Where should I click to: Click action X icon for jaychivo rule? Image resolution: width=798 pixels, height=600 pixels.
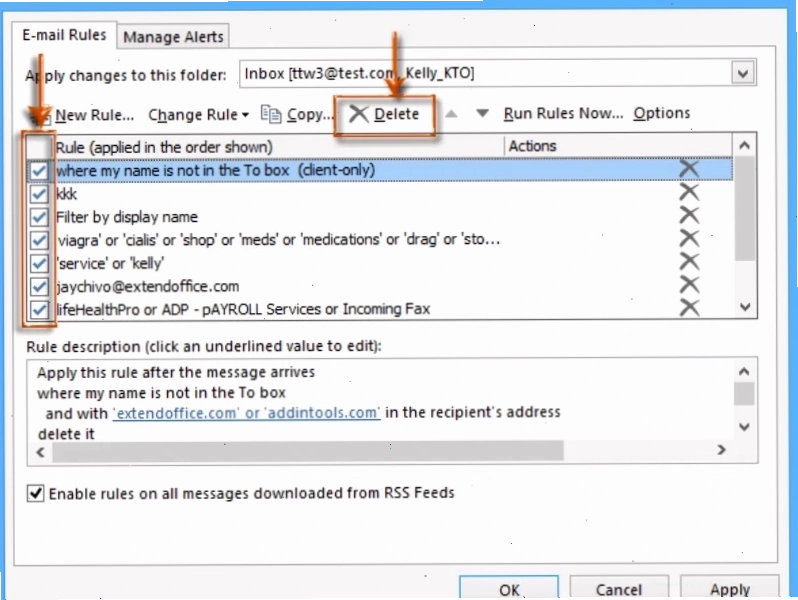point(689,285)
